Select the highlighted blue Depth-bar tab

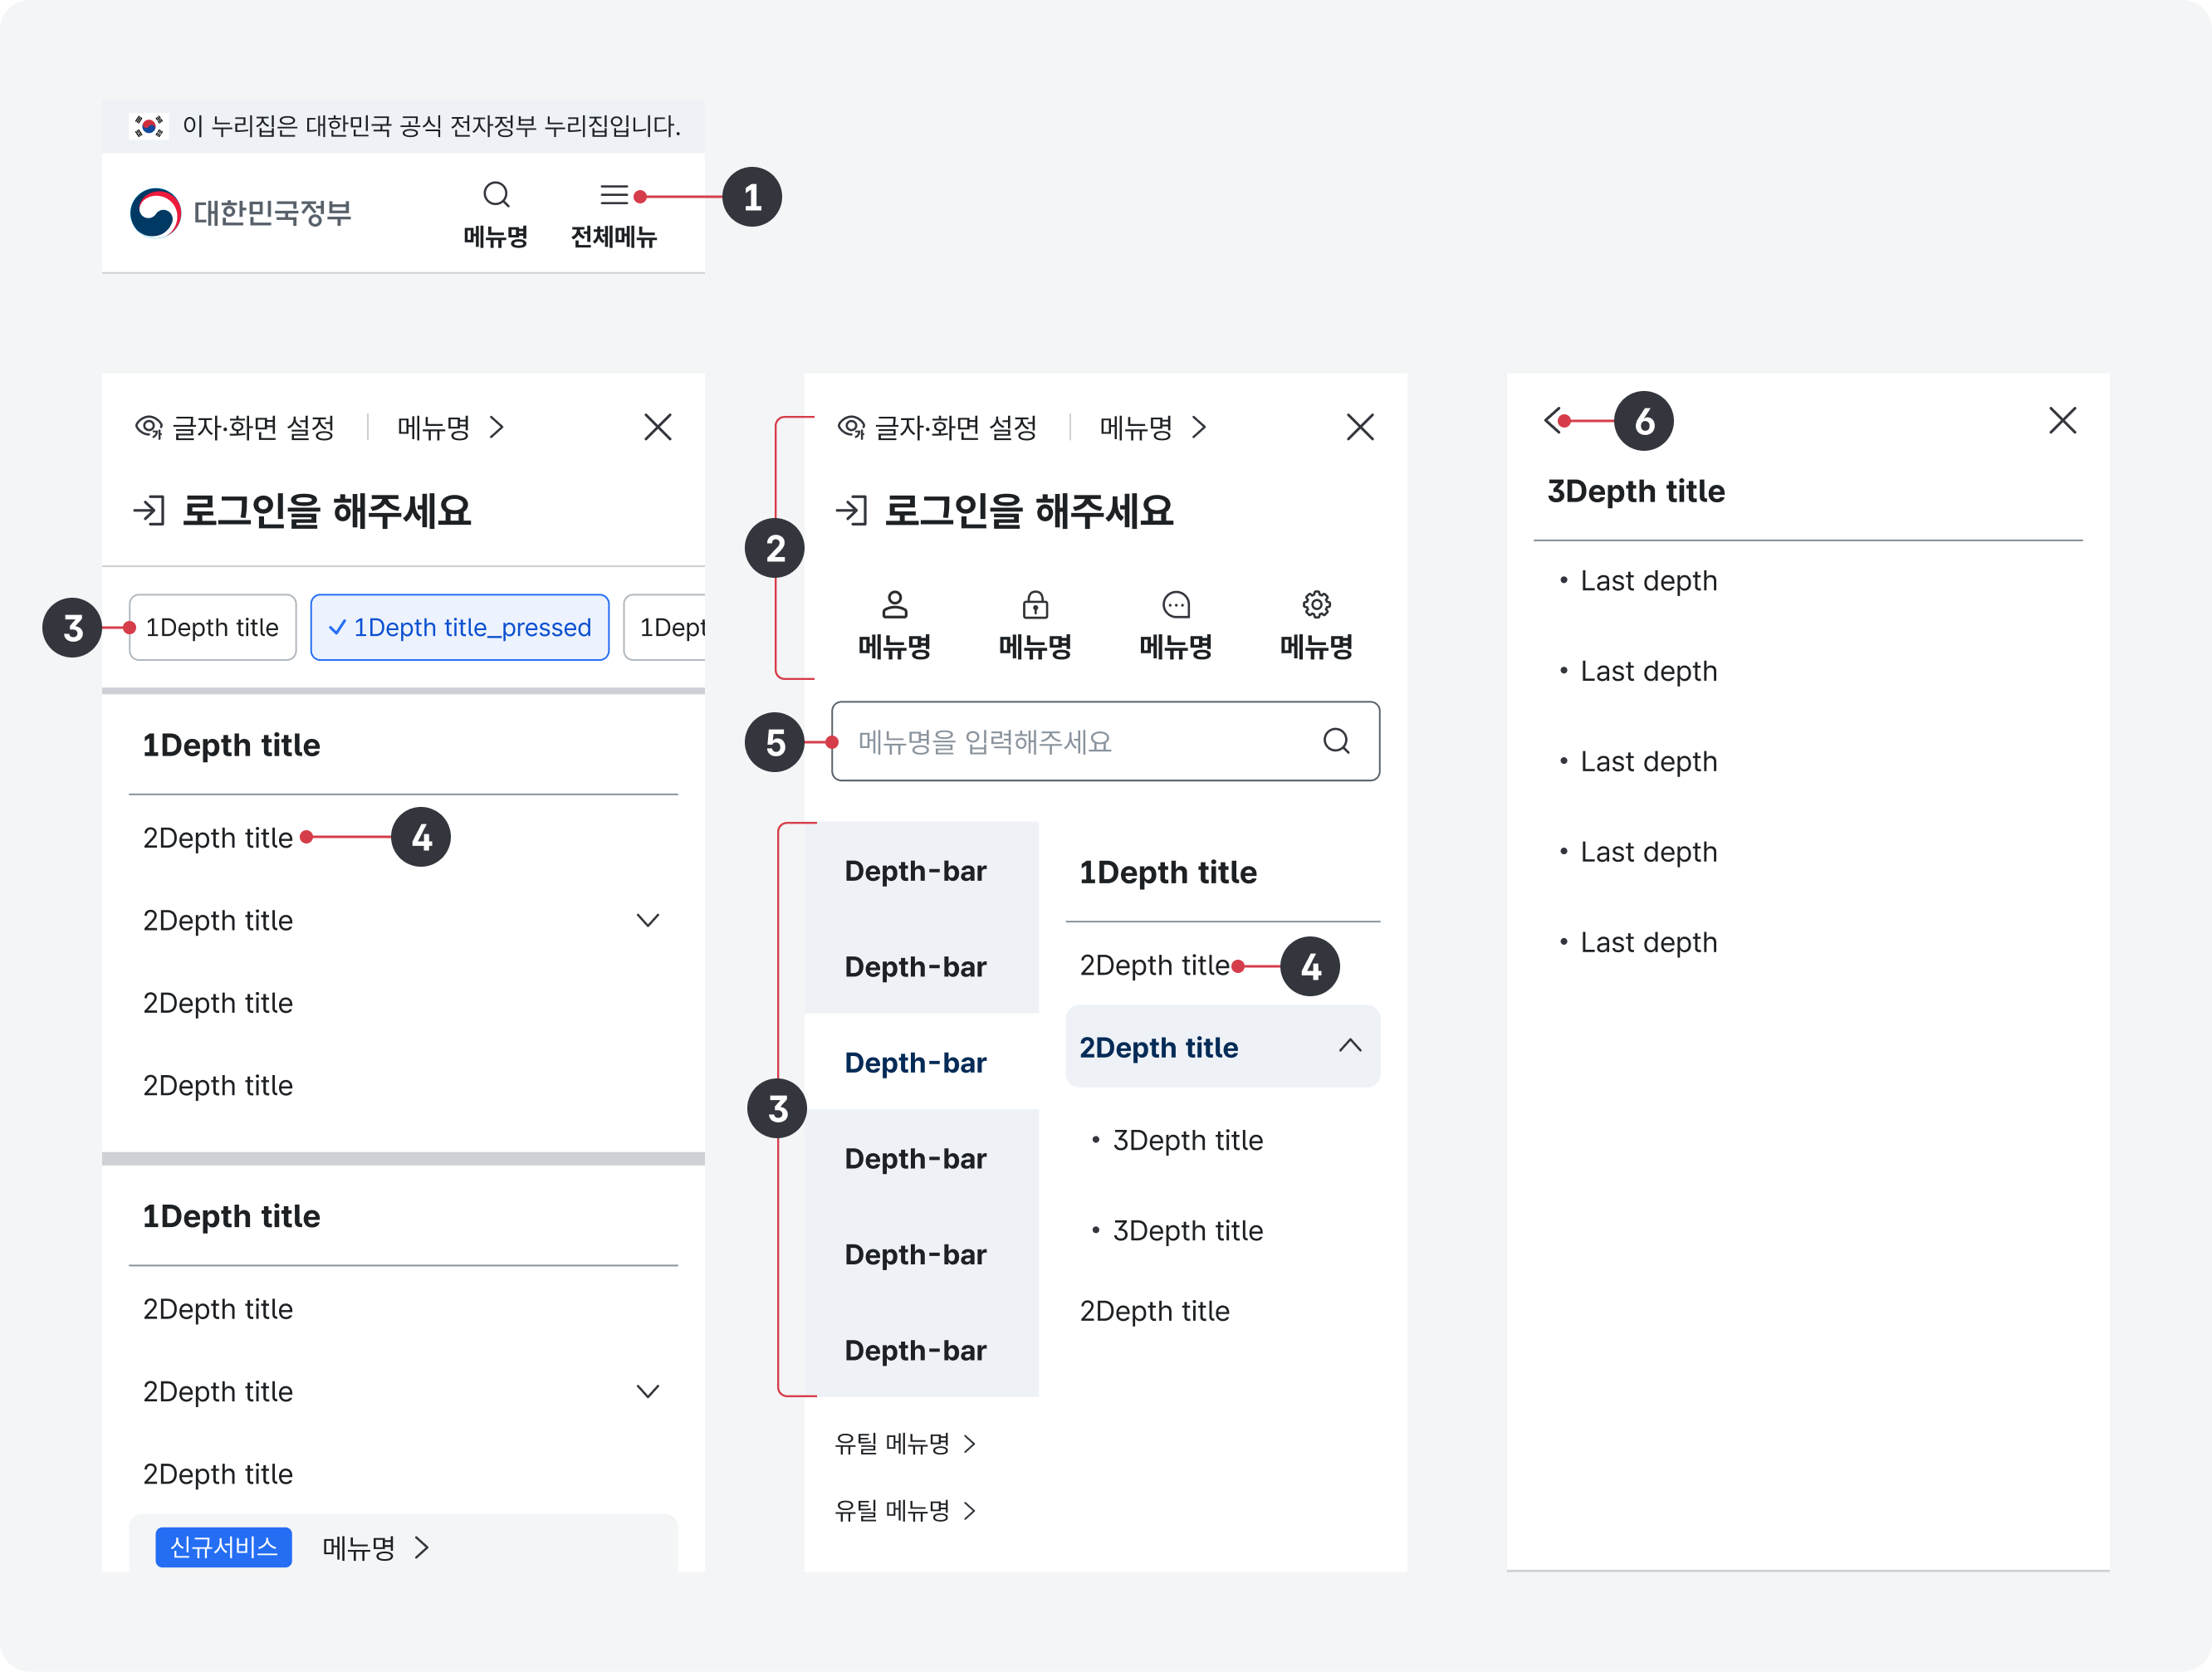tap(922, 1062)
